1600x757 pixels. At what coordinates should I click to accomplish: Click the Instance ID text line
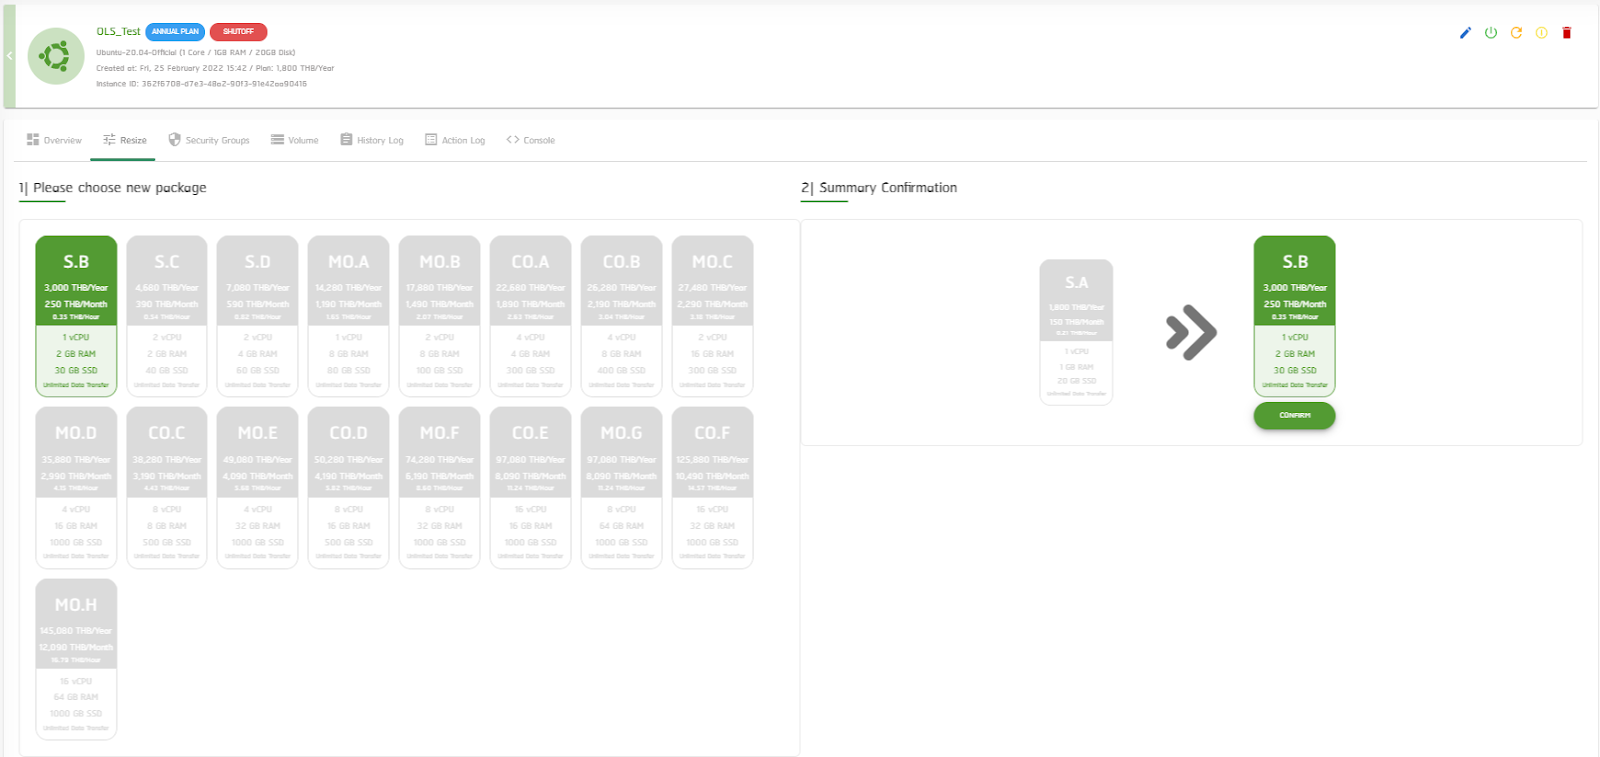pyautogui.click(x=201, y=84)
